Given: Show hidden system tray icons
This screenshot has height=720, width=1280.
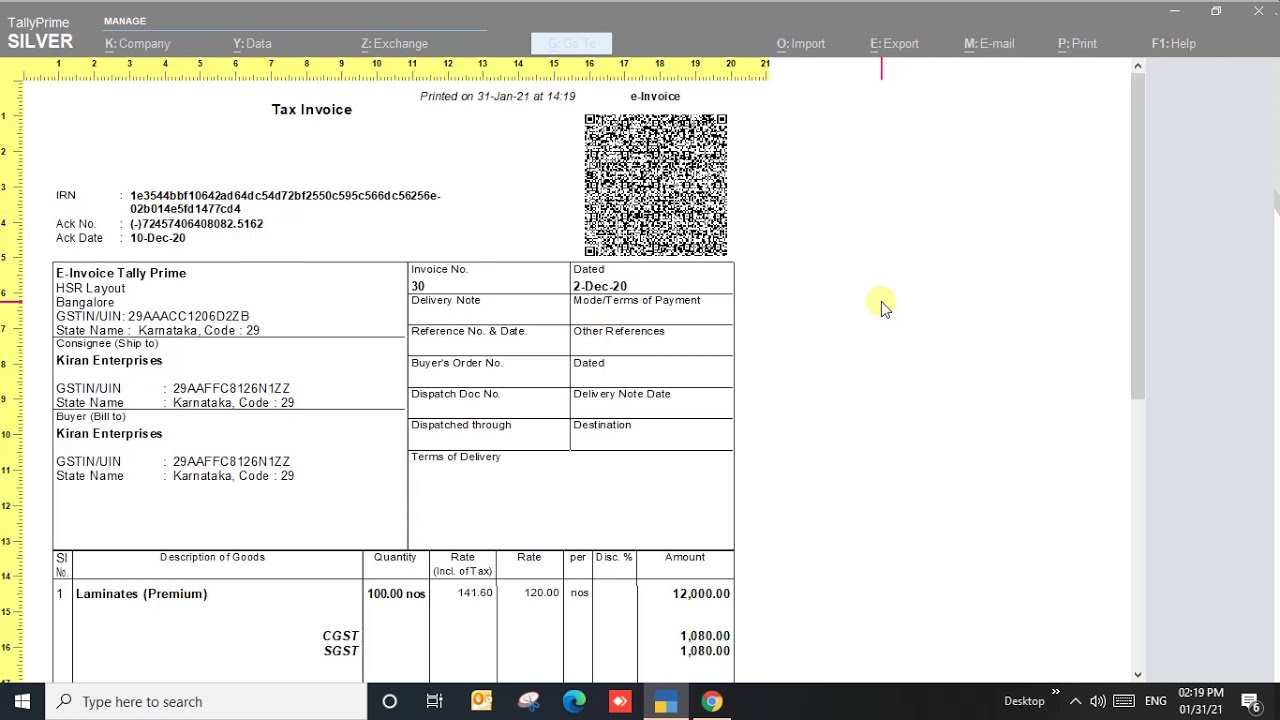Looking at the screenshot, I should [x=1075, y=702].
